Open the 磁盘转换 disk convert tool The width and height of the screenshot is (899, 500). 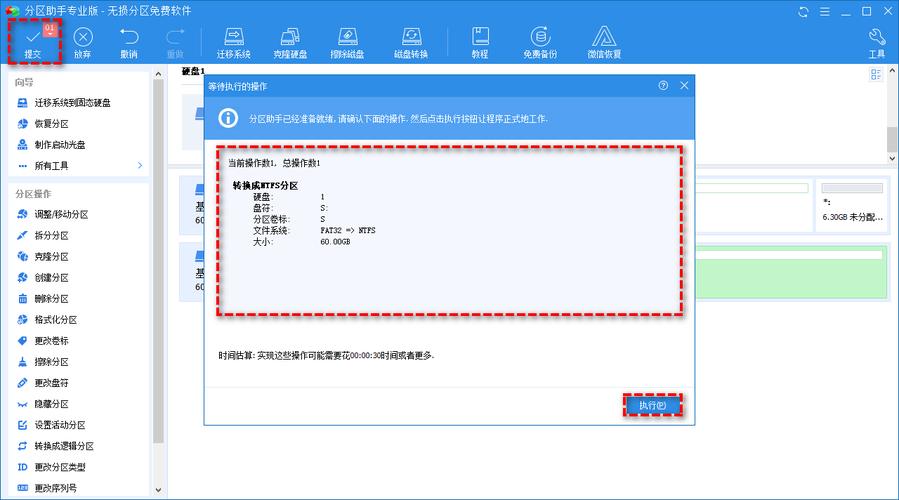411,42
